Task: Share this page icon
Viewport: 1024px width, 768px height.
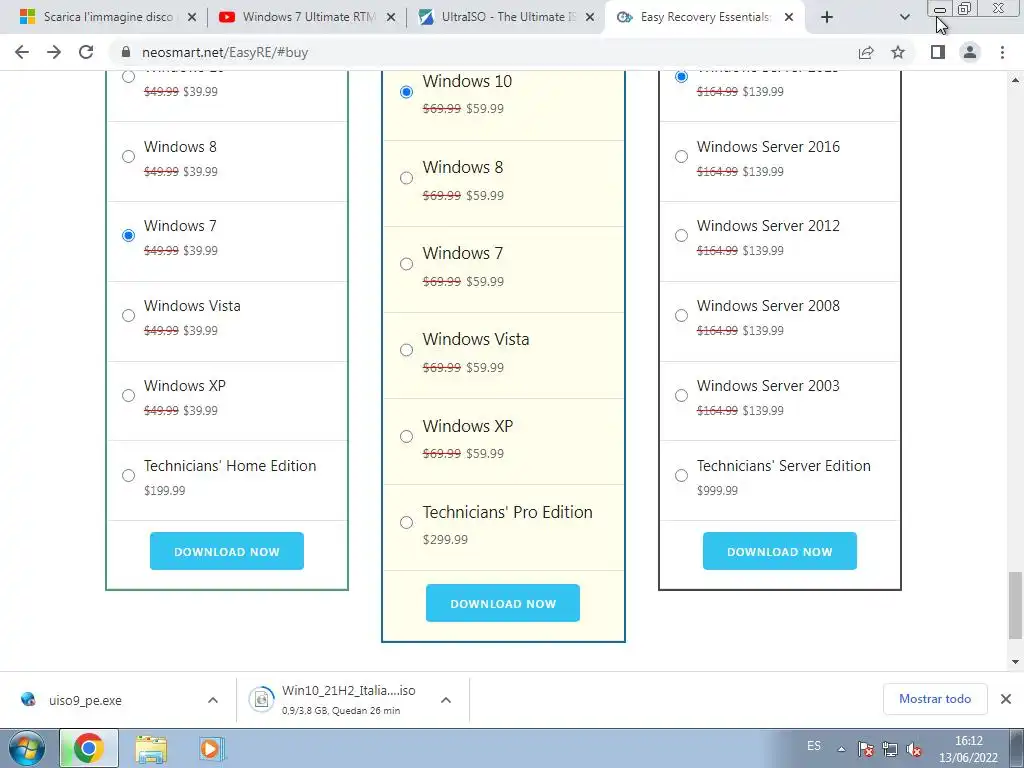Action: (x=866, y=52)
